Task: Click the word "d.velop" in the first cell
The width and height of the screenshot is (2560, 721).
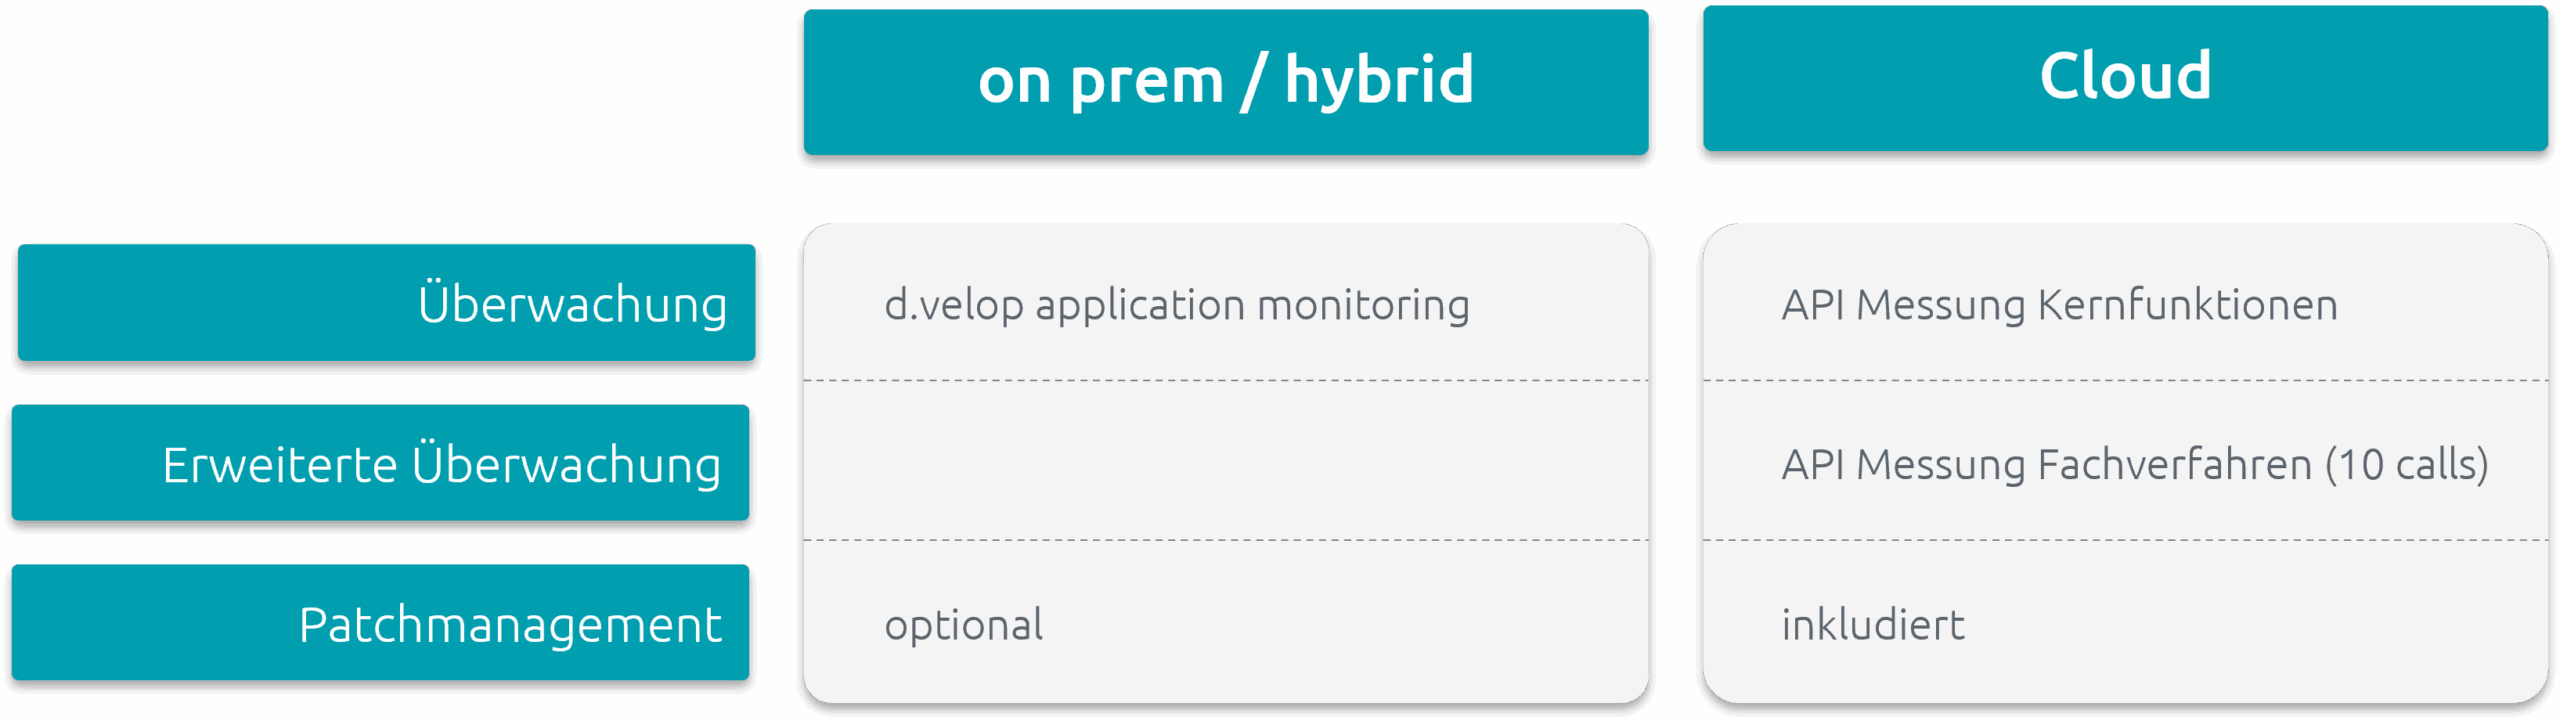Action: [x=953, y=304]
